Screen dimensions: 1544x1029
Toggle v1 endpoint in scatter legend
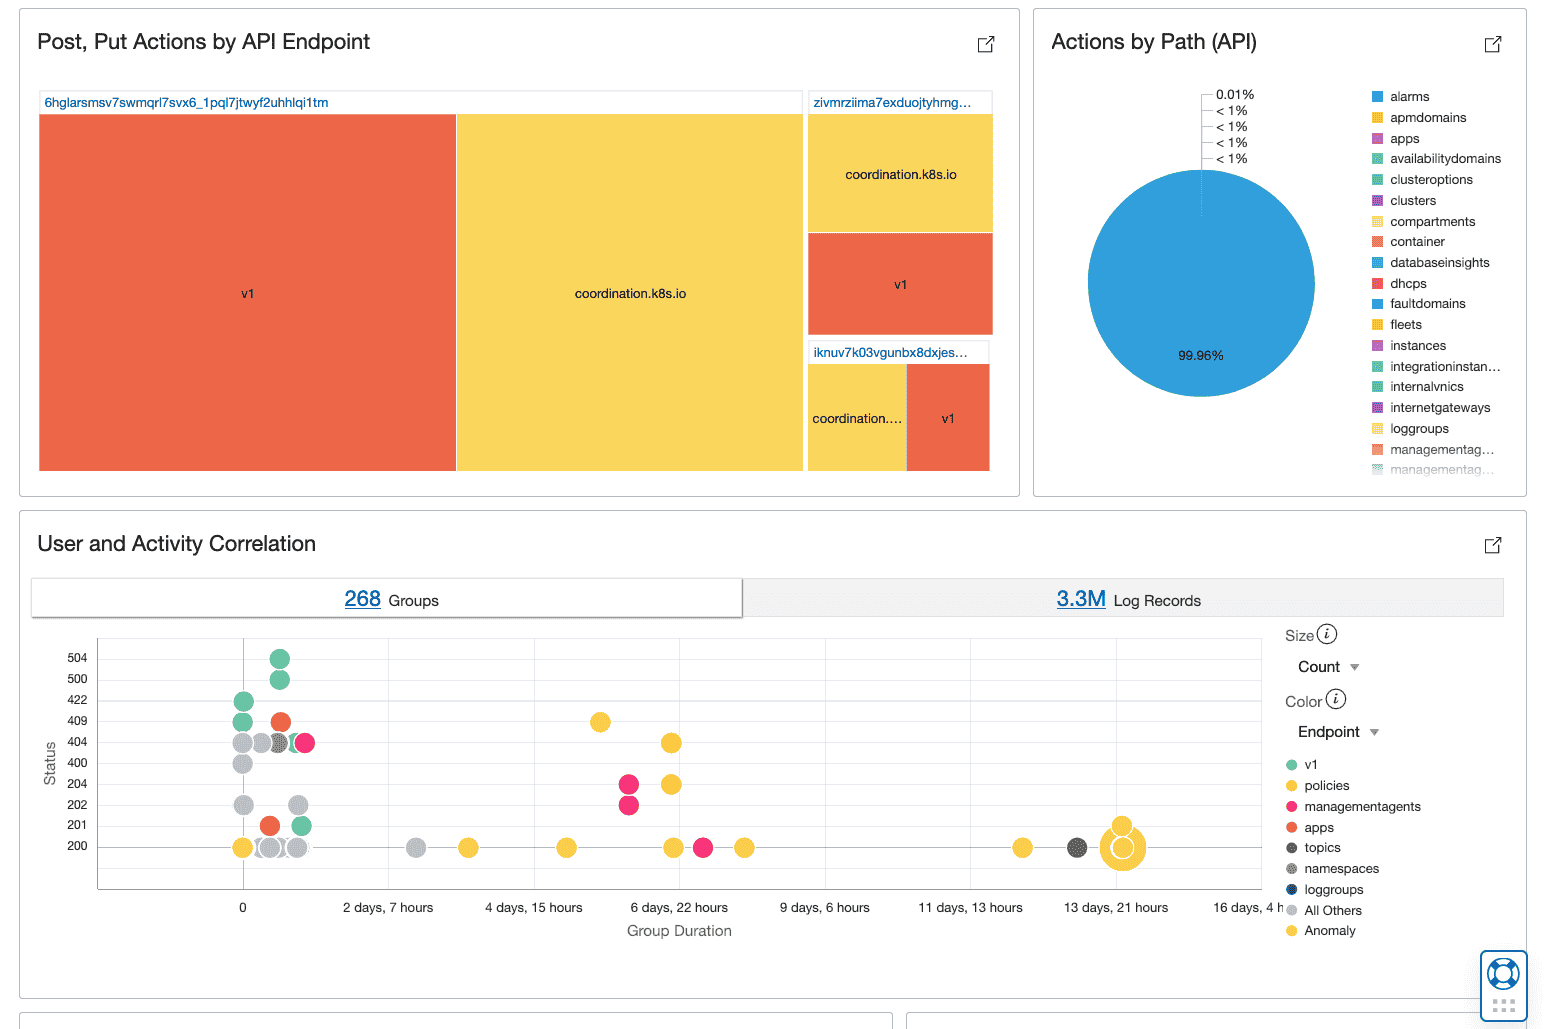1310,765
